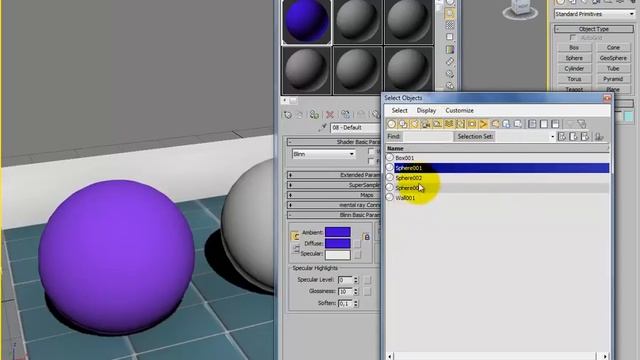This screenshot has height=360, width=640.
Task: Open the Standard Primitives dropdown
Action: point(594,14)
